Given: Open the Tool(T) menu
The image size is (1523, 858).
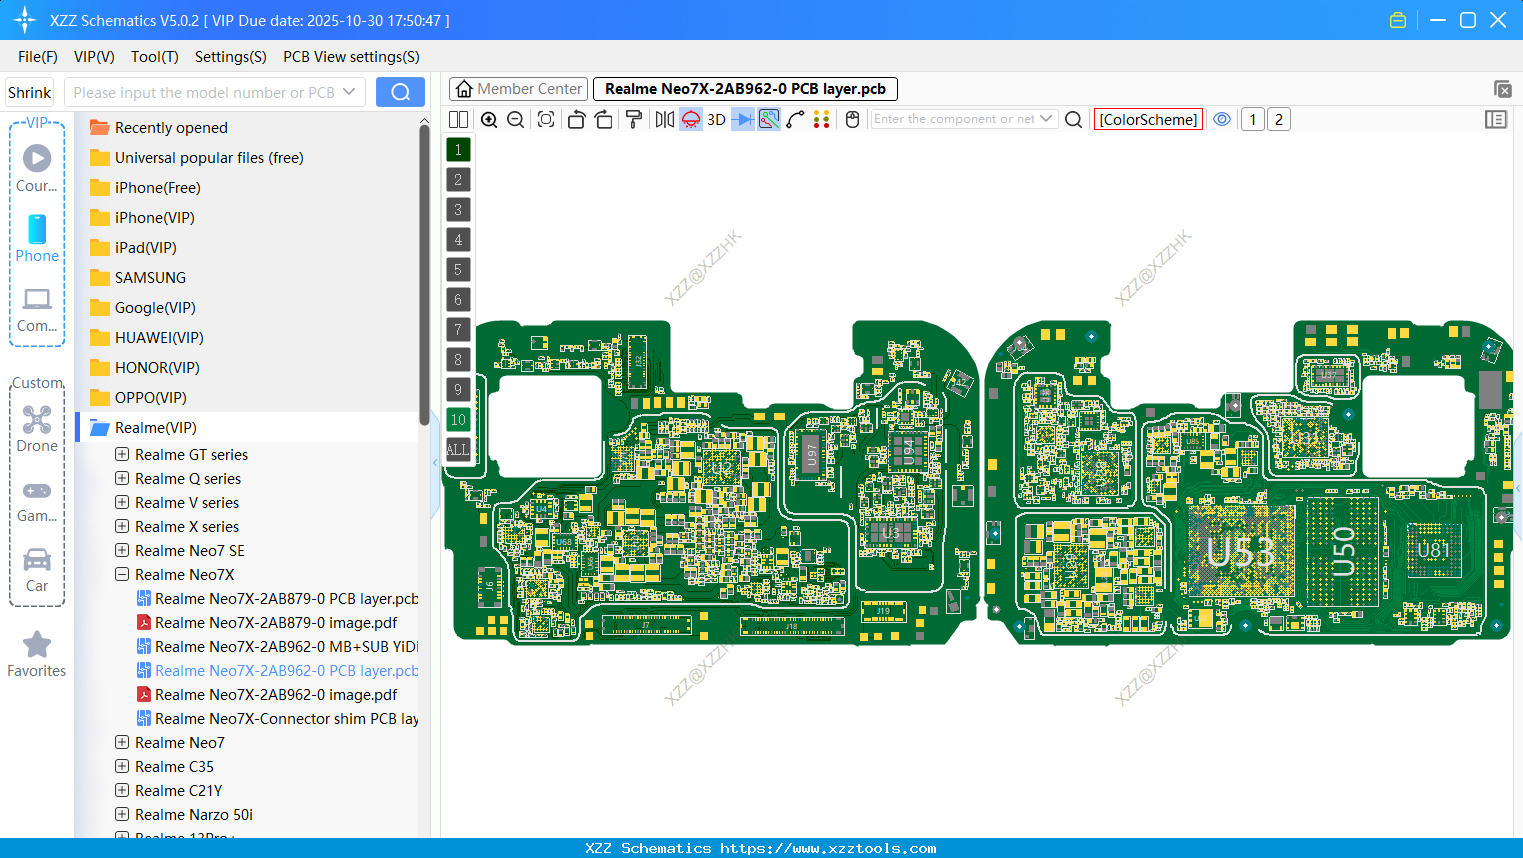Looking at the screenshot, I should tap(154, 57).
